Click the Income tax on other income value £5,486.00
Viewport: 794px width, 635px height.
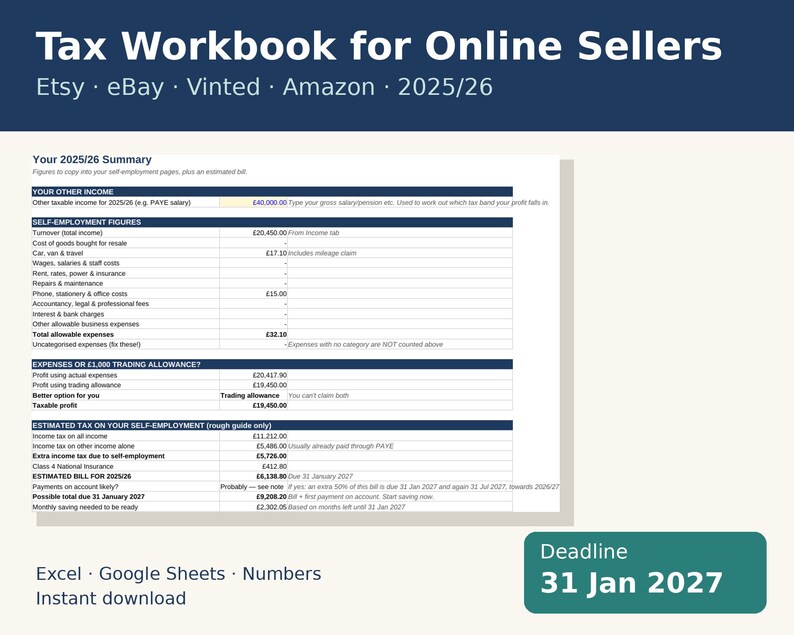pos(271,446)
